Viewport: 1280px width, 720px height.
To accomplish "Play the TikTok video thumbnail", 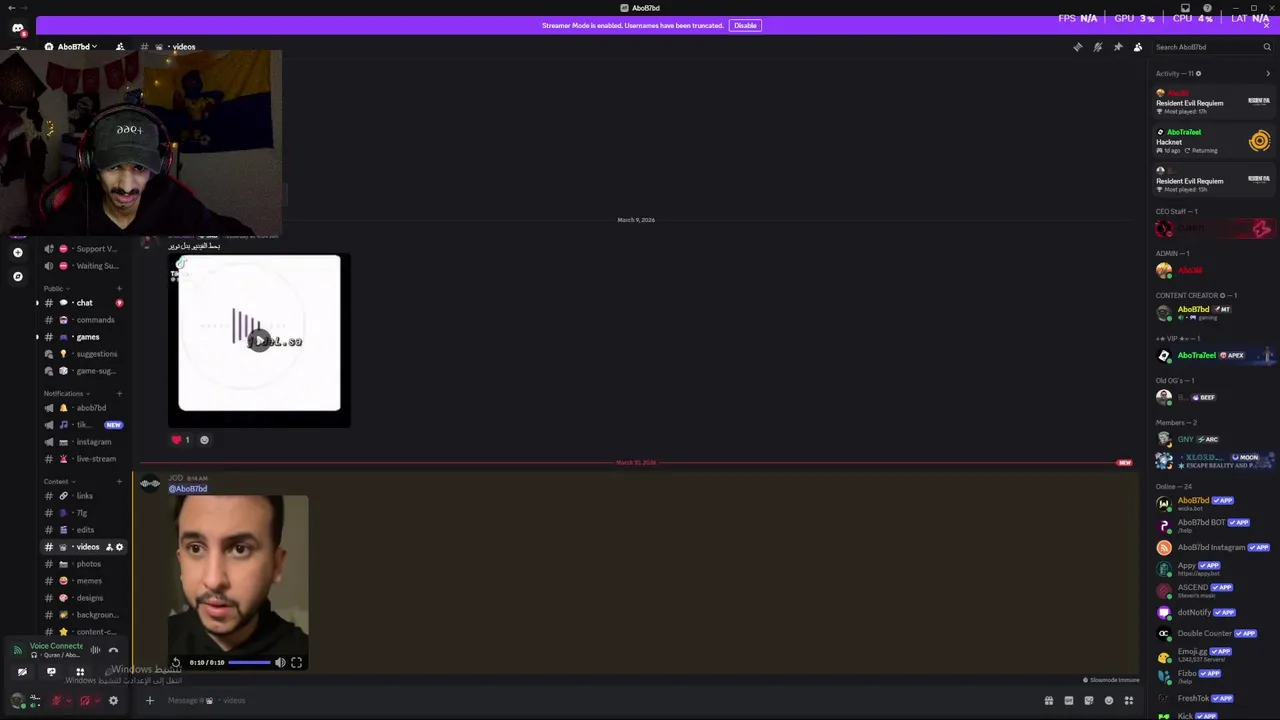I will click(259, 341).
